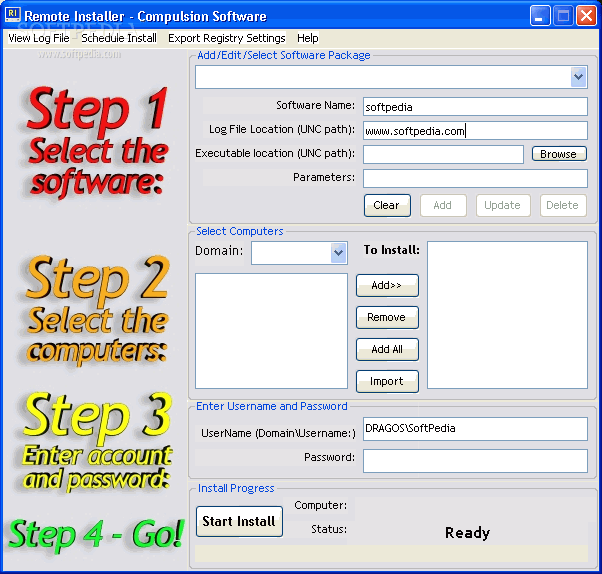Click the Log File Location field

(475, 131)
